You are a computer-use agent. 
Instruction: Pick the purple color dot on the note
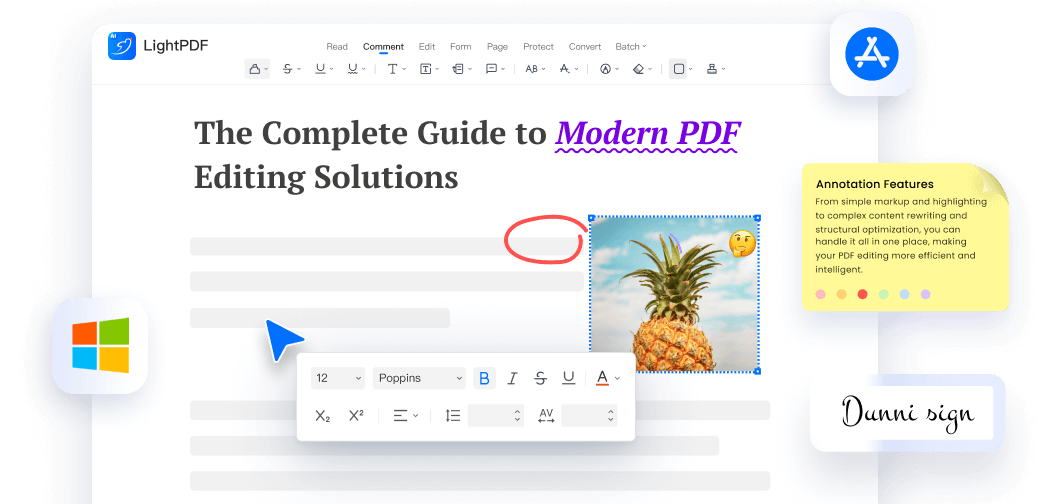(925, 294)
